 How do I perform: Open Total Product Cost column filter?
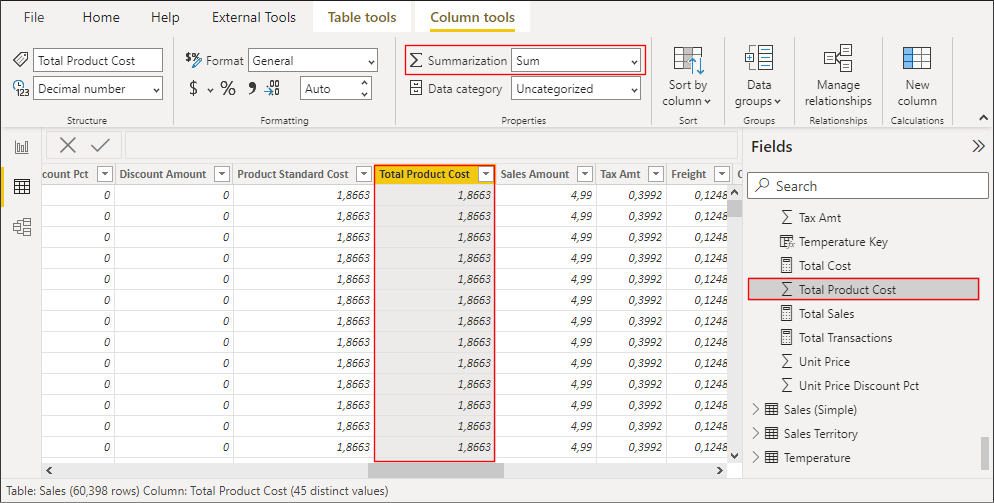486,174
